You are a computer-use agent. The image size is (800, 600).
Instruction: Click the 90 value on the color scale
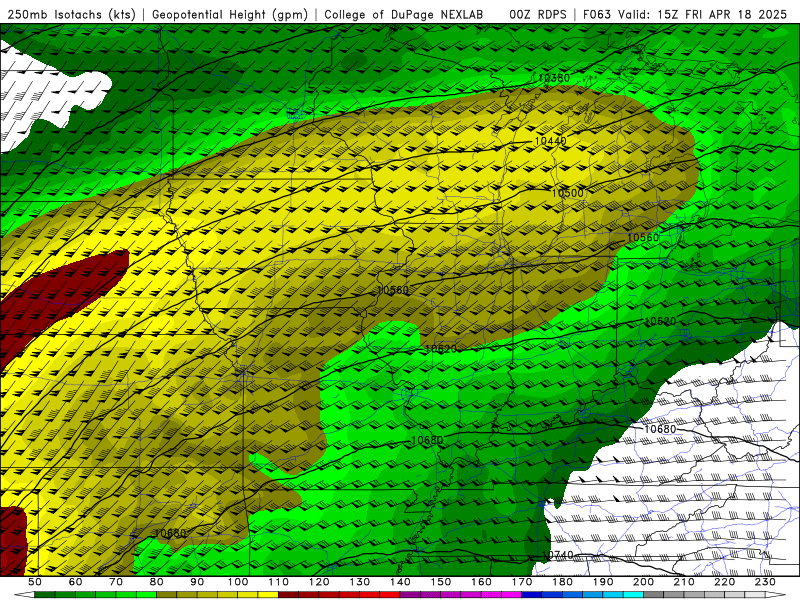pos(197,582)
